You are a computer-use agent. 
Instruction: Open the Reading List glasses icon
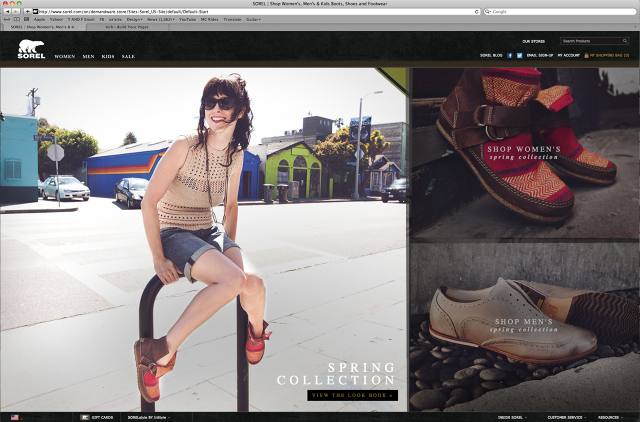(7, 19)
